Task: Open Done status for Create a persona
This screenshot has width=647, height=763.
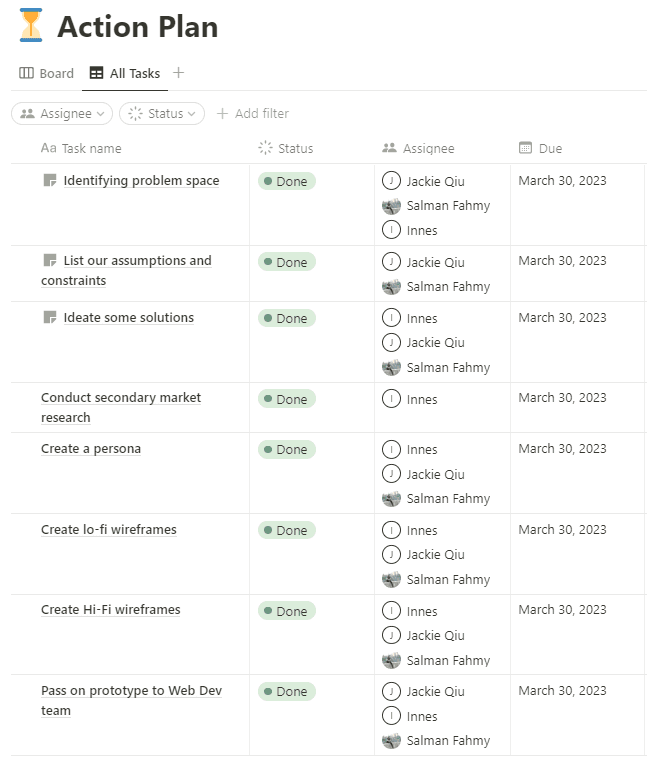Action: (x=287, y=449)
